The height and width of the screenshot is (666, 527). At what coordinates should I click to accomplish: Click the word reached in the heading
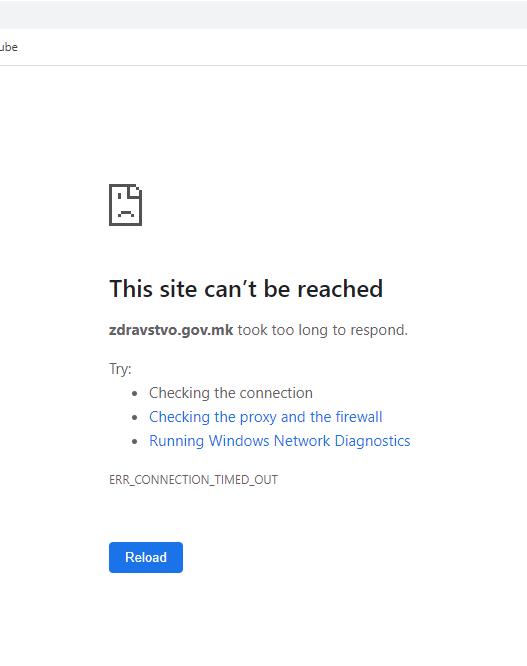click(340, 289)
